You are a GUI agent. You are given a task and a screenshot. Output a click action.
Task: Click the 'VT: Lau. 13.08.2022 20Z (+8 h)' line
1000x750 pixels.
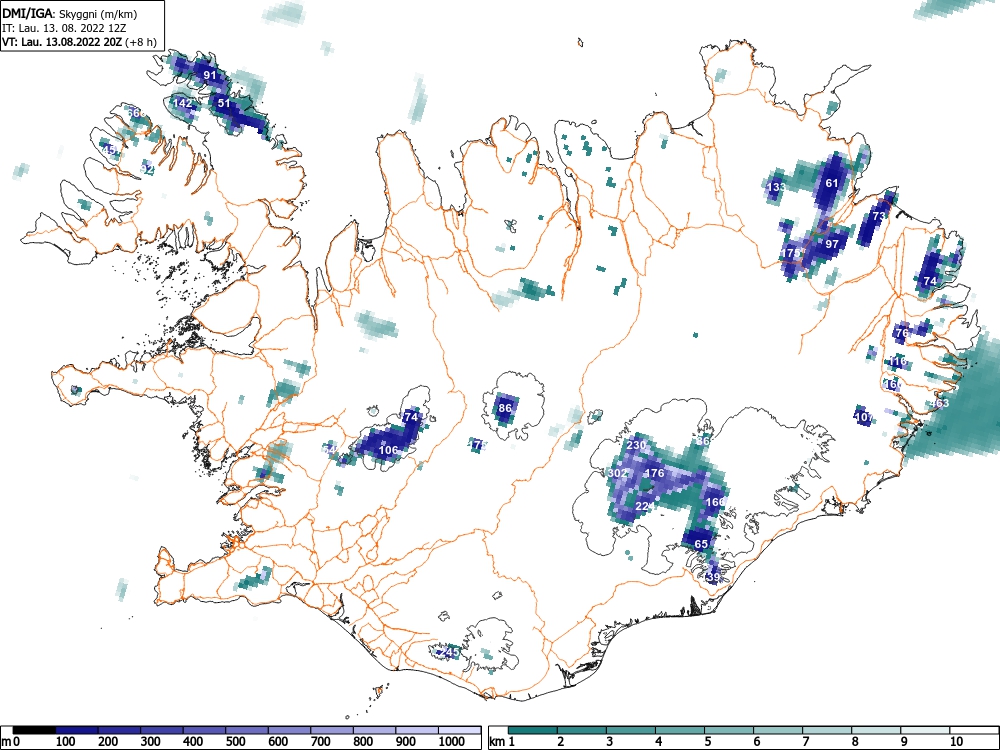point(79,42)
